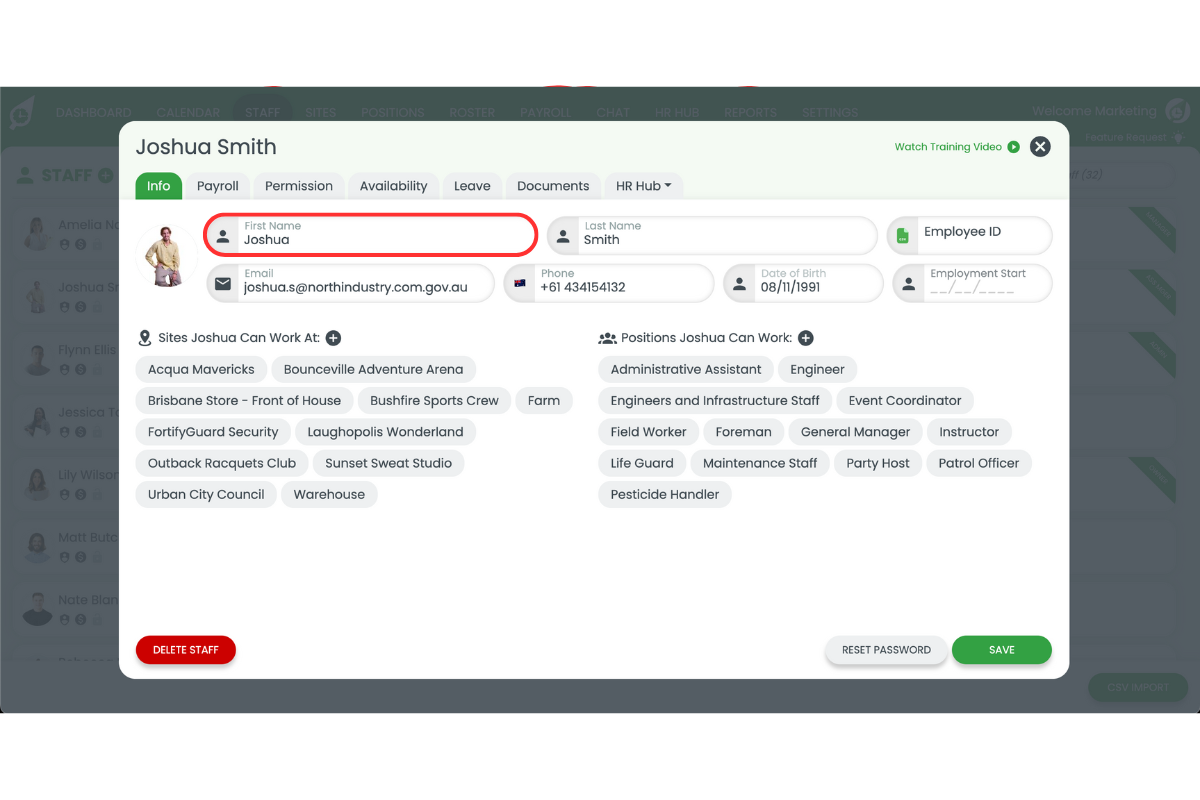Open the Watch Training Video link

point(947,146)
